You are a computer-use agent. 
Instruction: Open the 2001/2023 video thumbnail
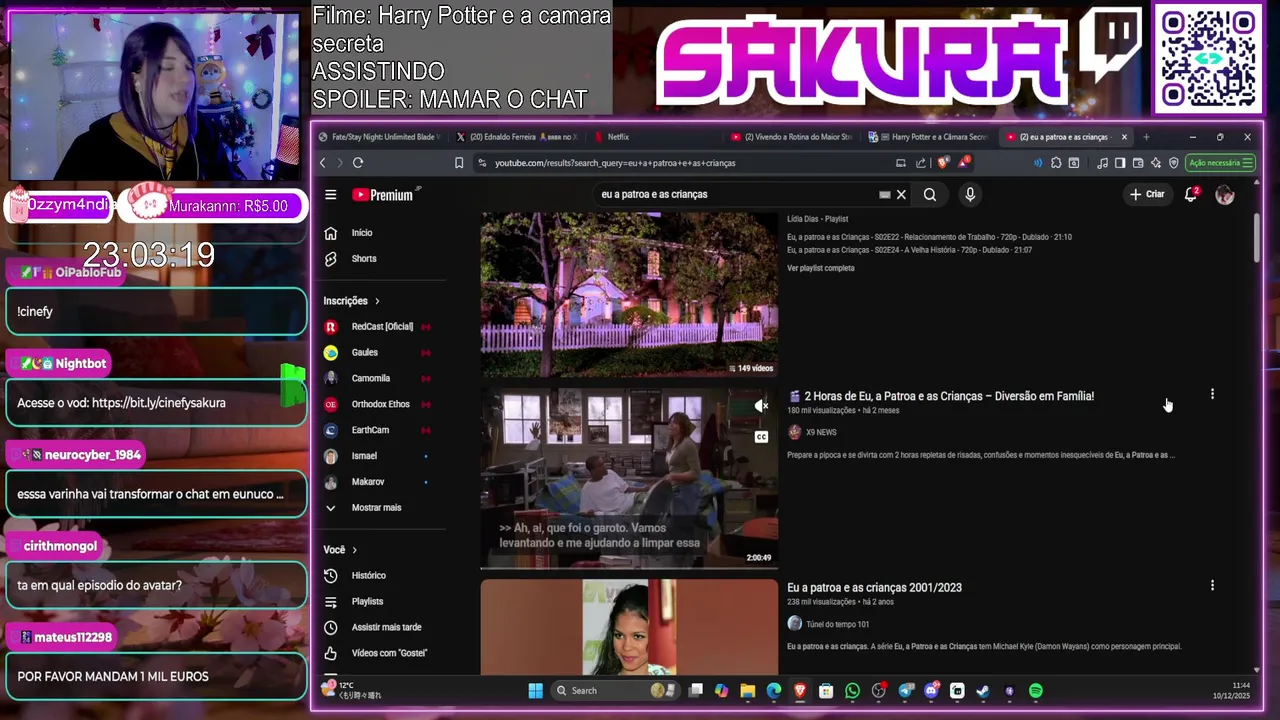coord(629,627)
